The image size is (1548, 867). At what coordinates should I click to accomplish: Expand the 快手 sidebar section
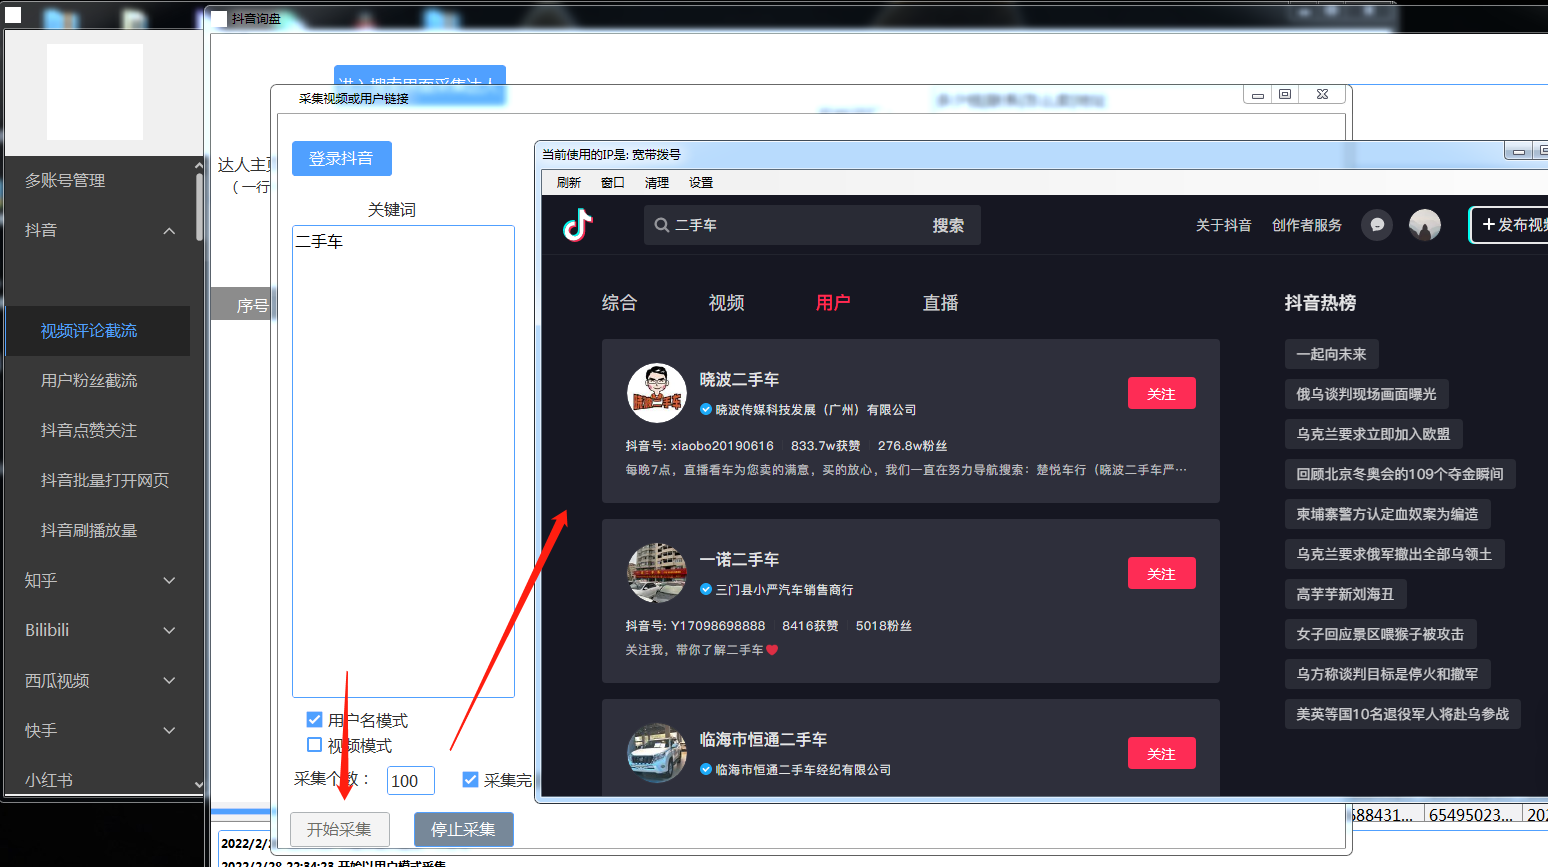[x=169, y=730]
